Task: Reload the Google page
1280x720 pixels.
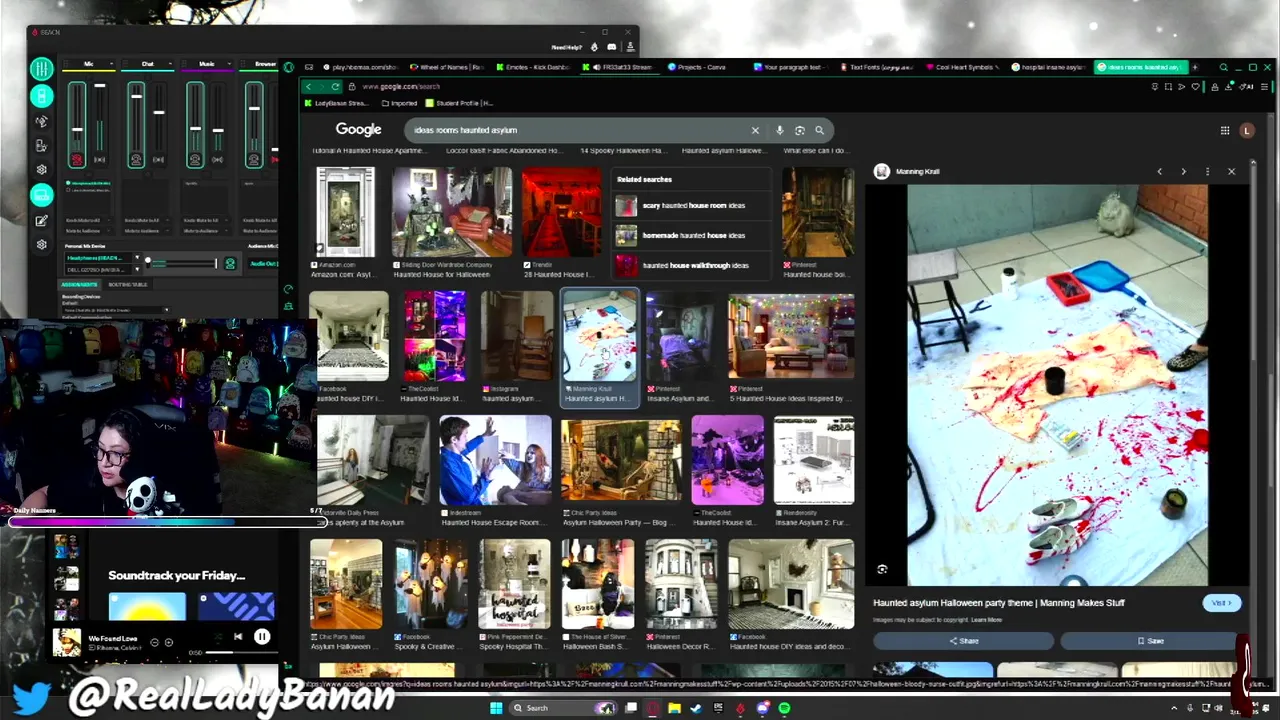Action: point(335,86)
